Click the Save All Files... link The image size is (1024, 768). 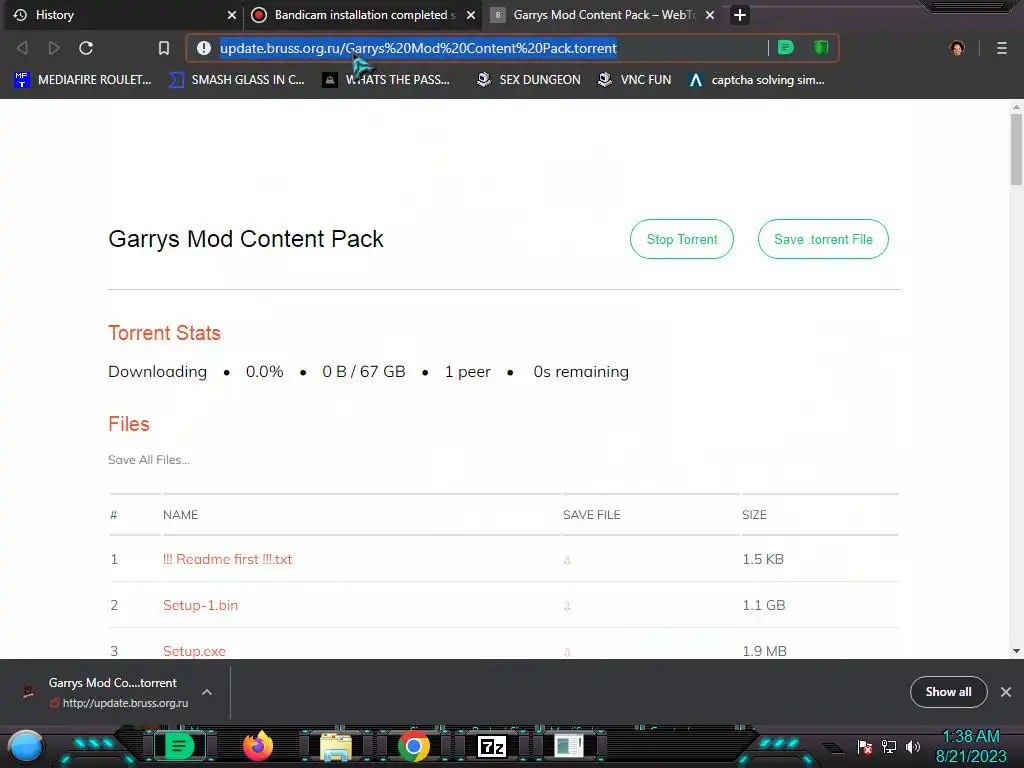click(149, 460)
